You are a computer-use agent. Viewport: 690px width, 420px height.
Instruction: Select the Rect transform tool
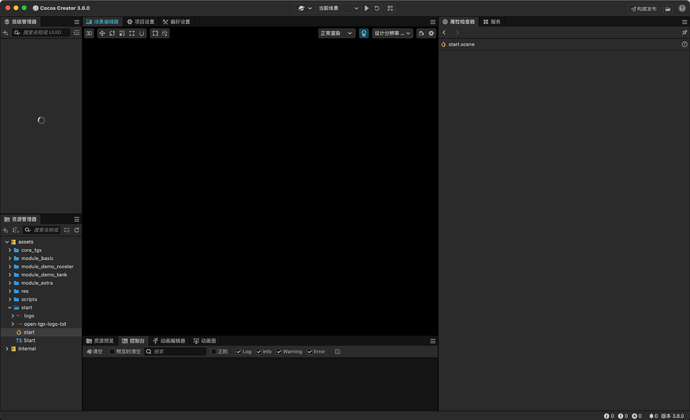(132, 33)
